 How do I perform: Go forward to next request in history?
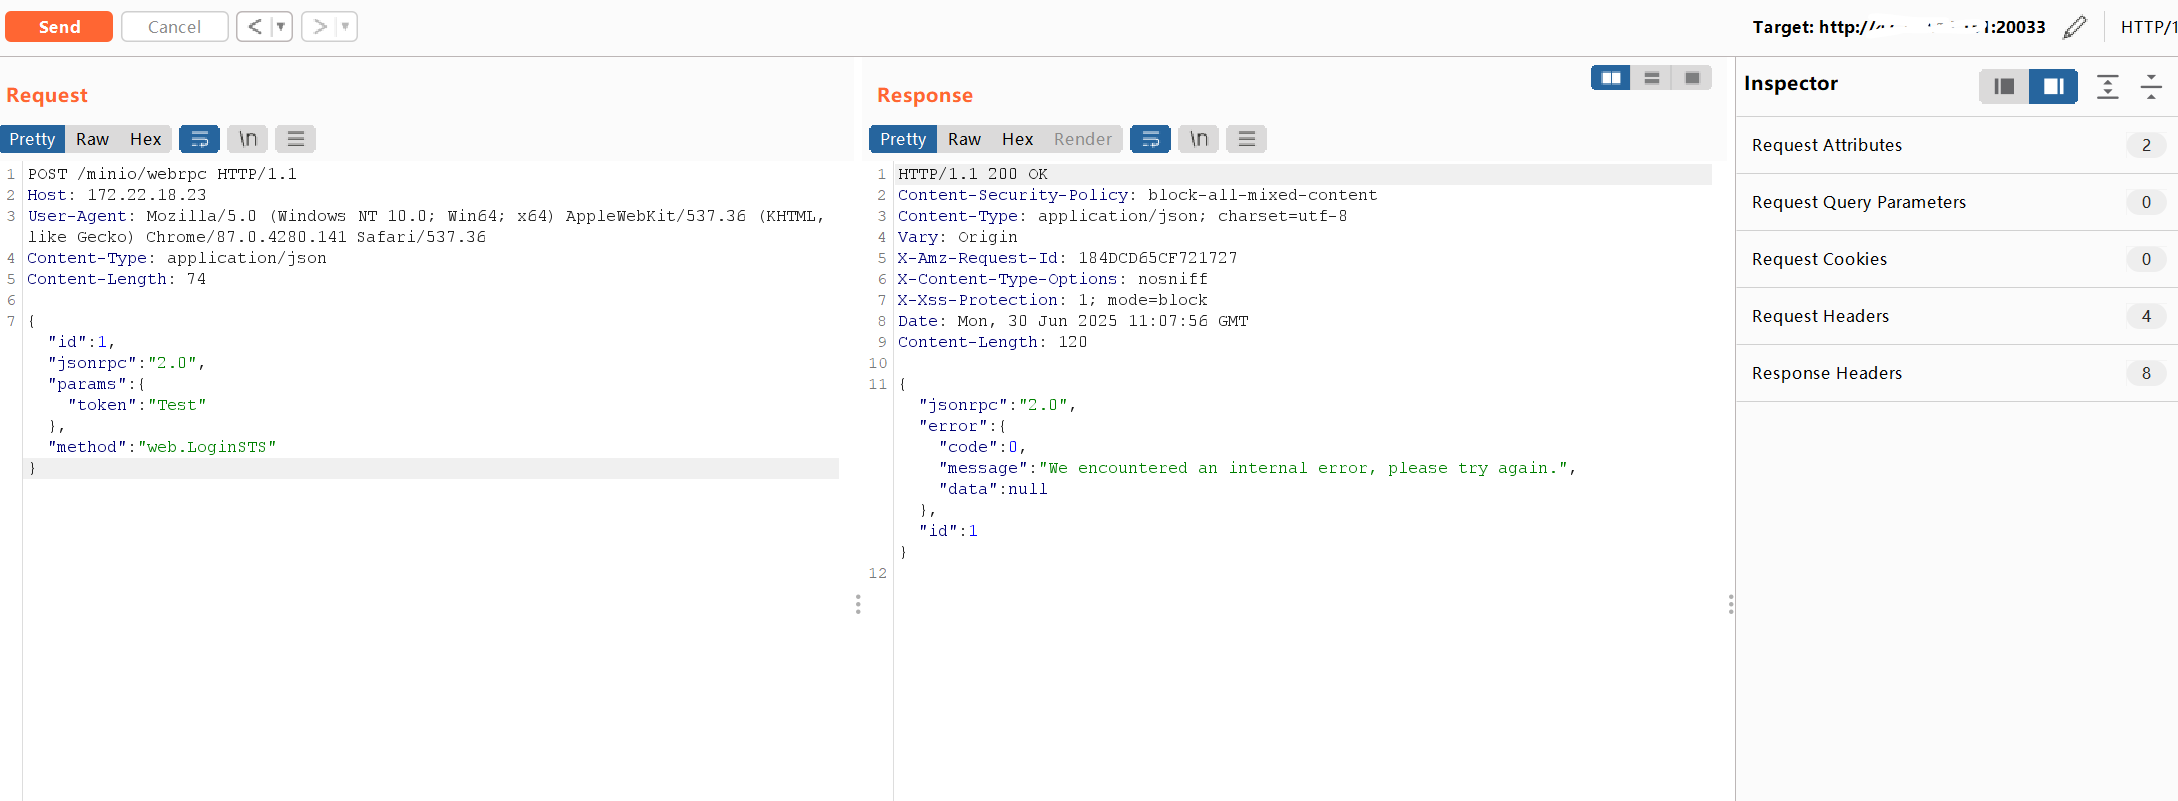319,27
